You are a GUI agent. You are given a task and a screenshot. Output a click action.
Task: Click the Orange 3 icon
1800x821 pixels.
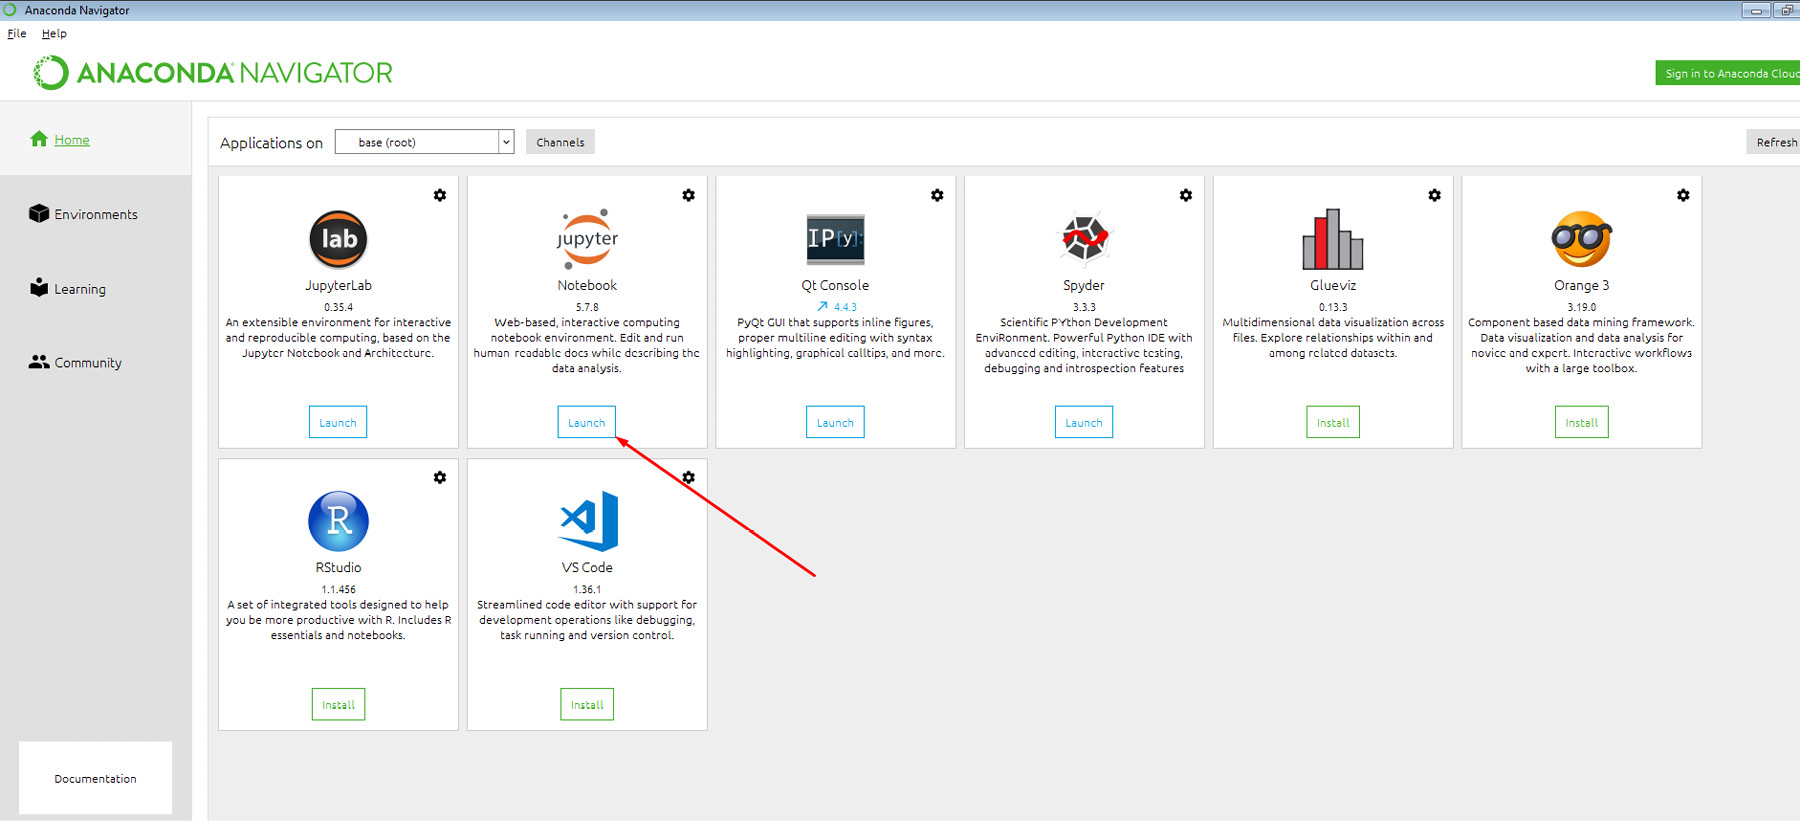[1581, 239]
